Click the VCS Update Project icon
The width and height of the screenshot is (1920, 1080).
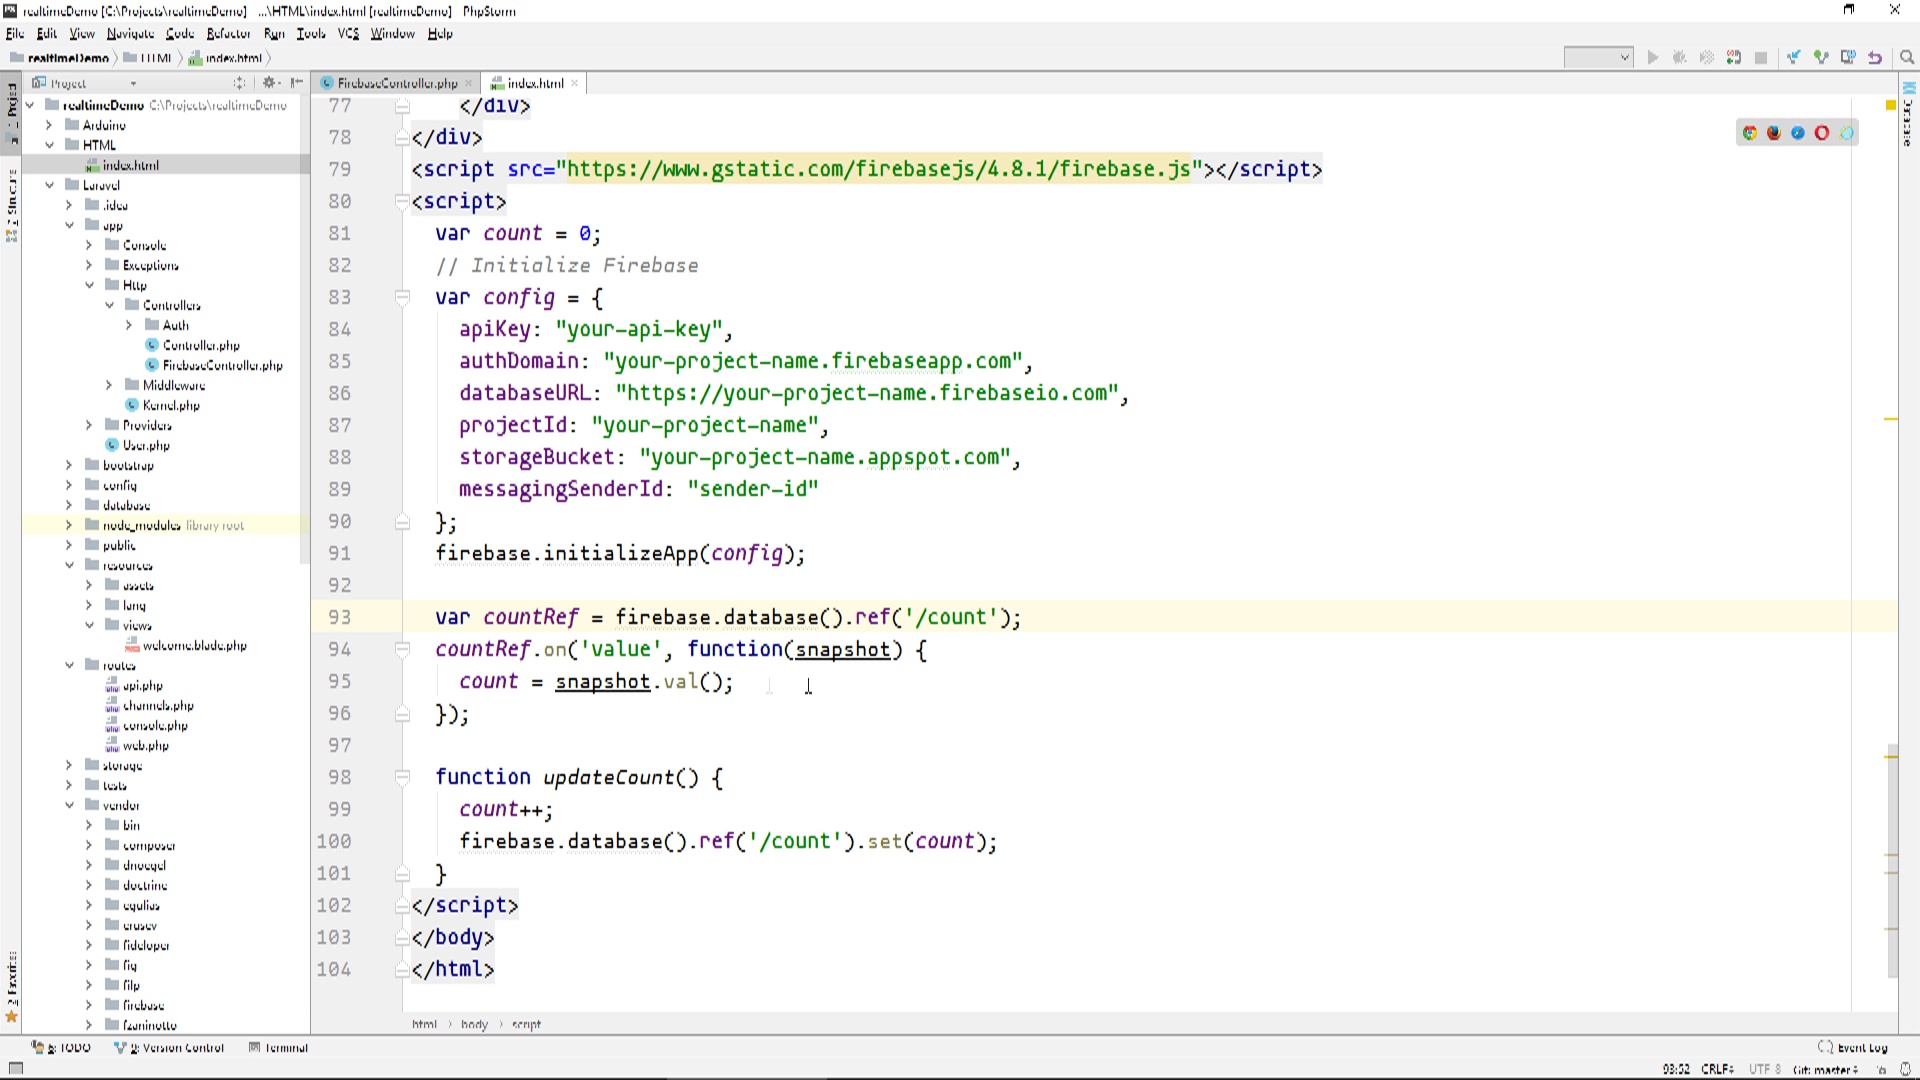tap(1794, 57)
